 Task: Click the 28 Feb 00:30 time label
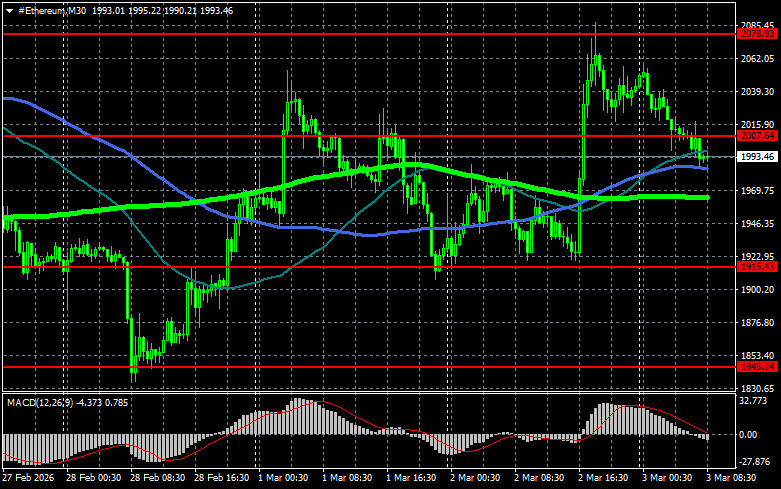tap(94, 478)
